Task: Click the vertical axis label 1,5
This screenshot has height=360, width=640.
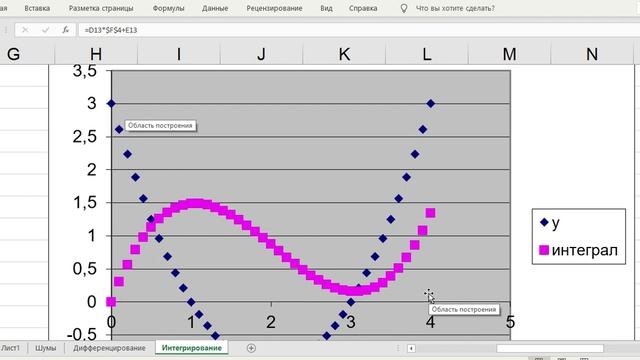Action: tap(84, 202)
